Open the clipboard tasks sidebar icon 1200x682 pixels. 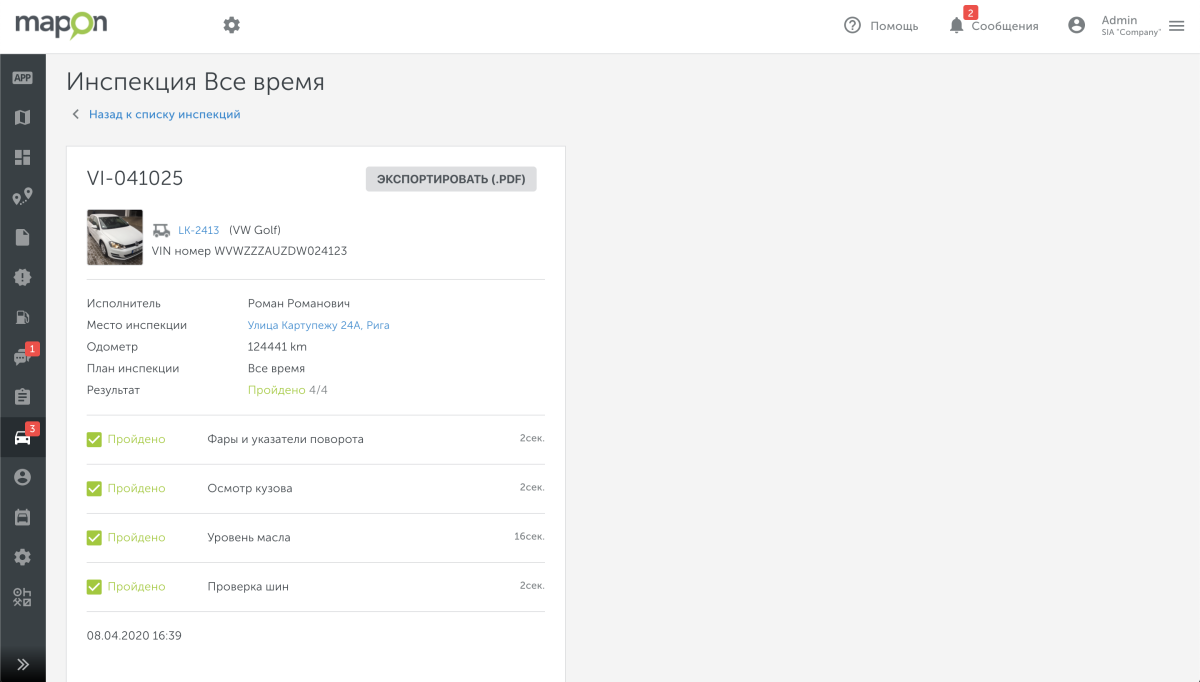[22, 397]
